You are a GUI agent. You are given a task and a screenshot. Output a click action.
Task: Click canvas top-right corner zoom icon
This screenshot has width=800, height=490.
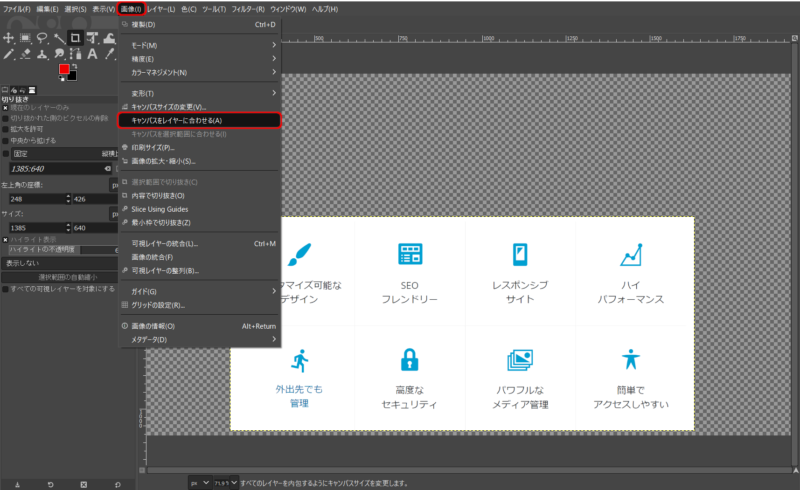[x=794, y=38]
